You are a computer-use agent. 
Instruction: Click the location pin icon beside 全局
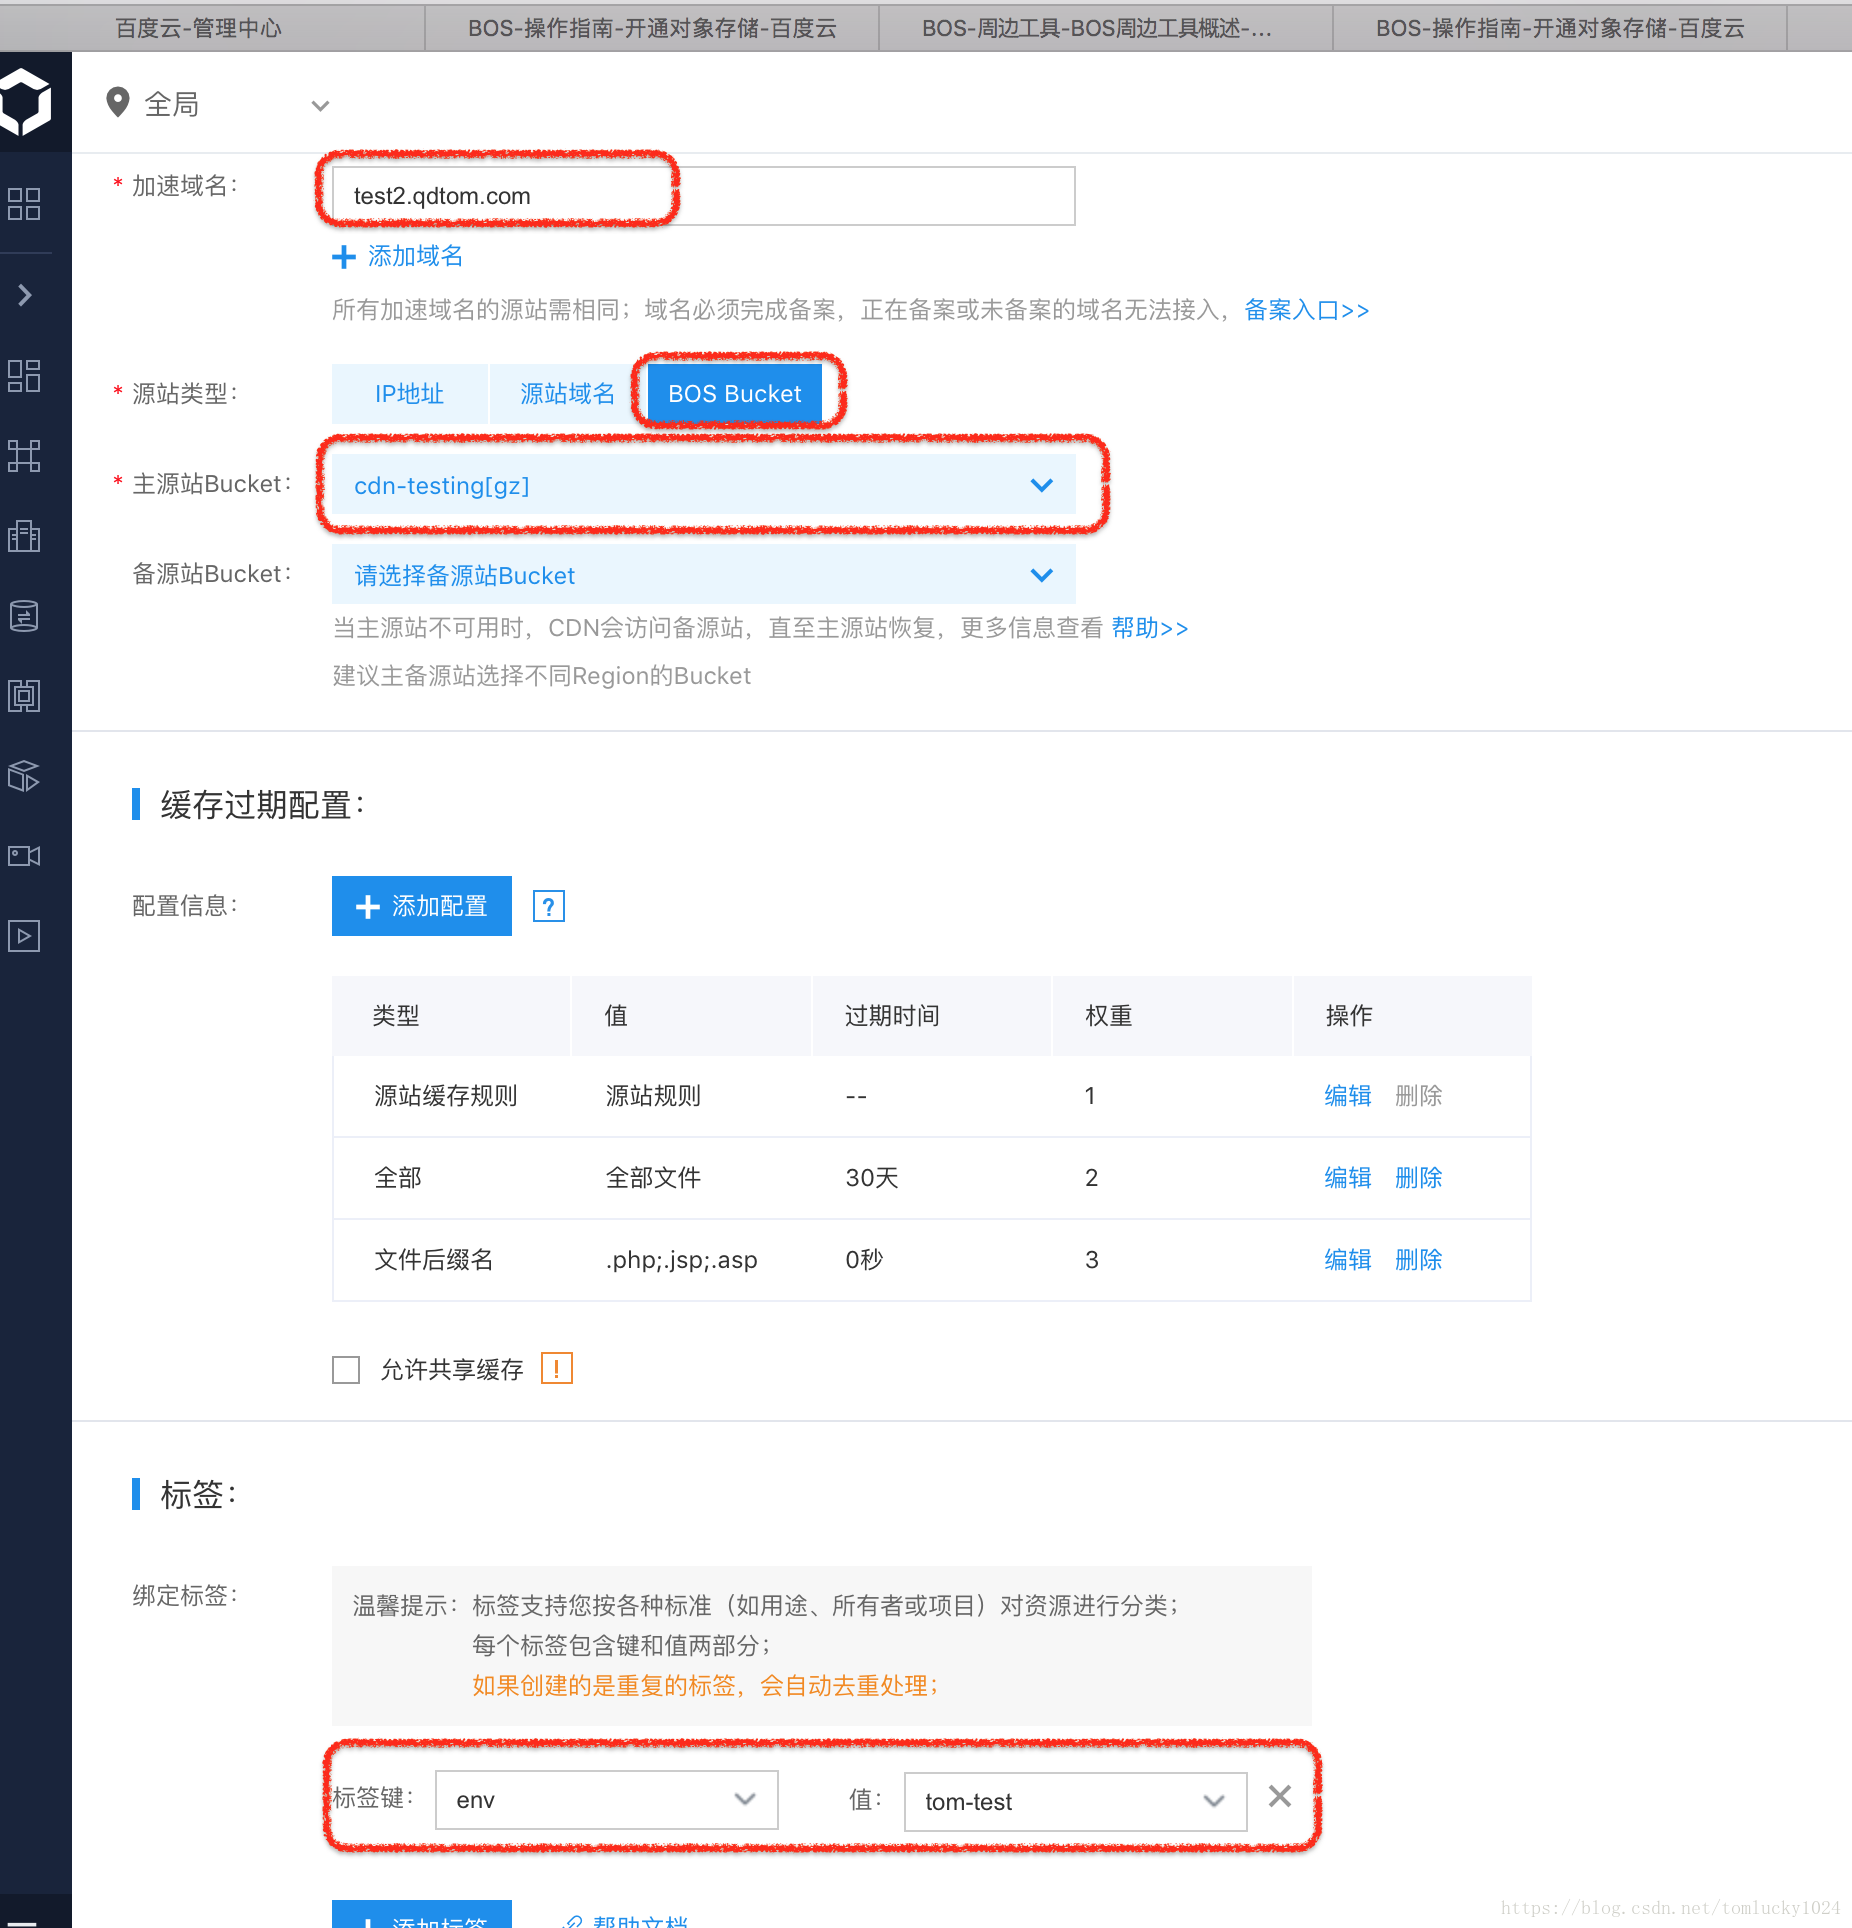[118, 103]
